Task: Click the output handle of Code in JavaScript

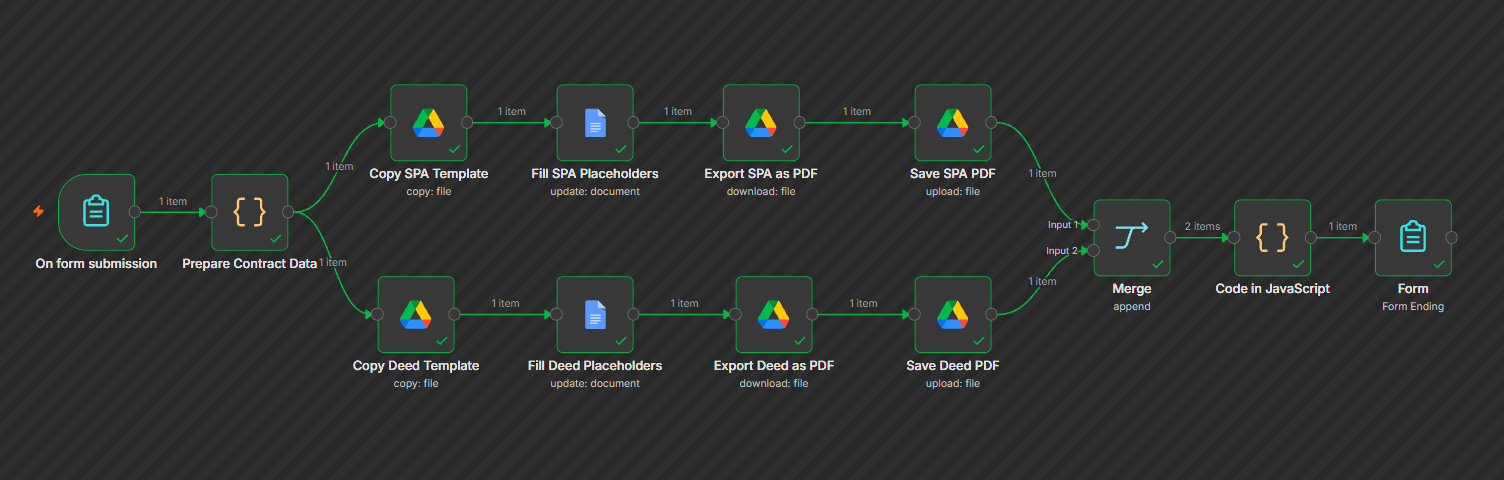Action: (1311, 237)
